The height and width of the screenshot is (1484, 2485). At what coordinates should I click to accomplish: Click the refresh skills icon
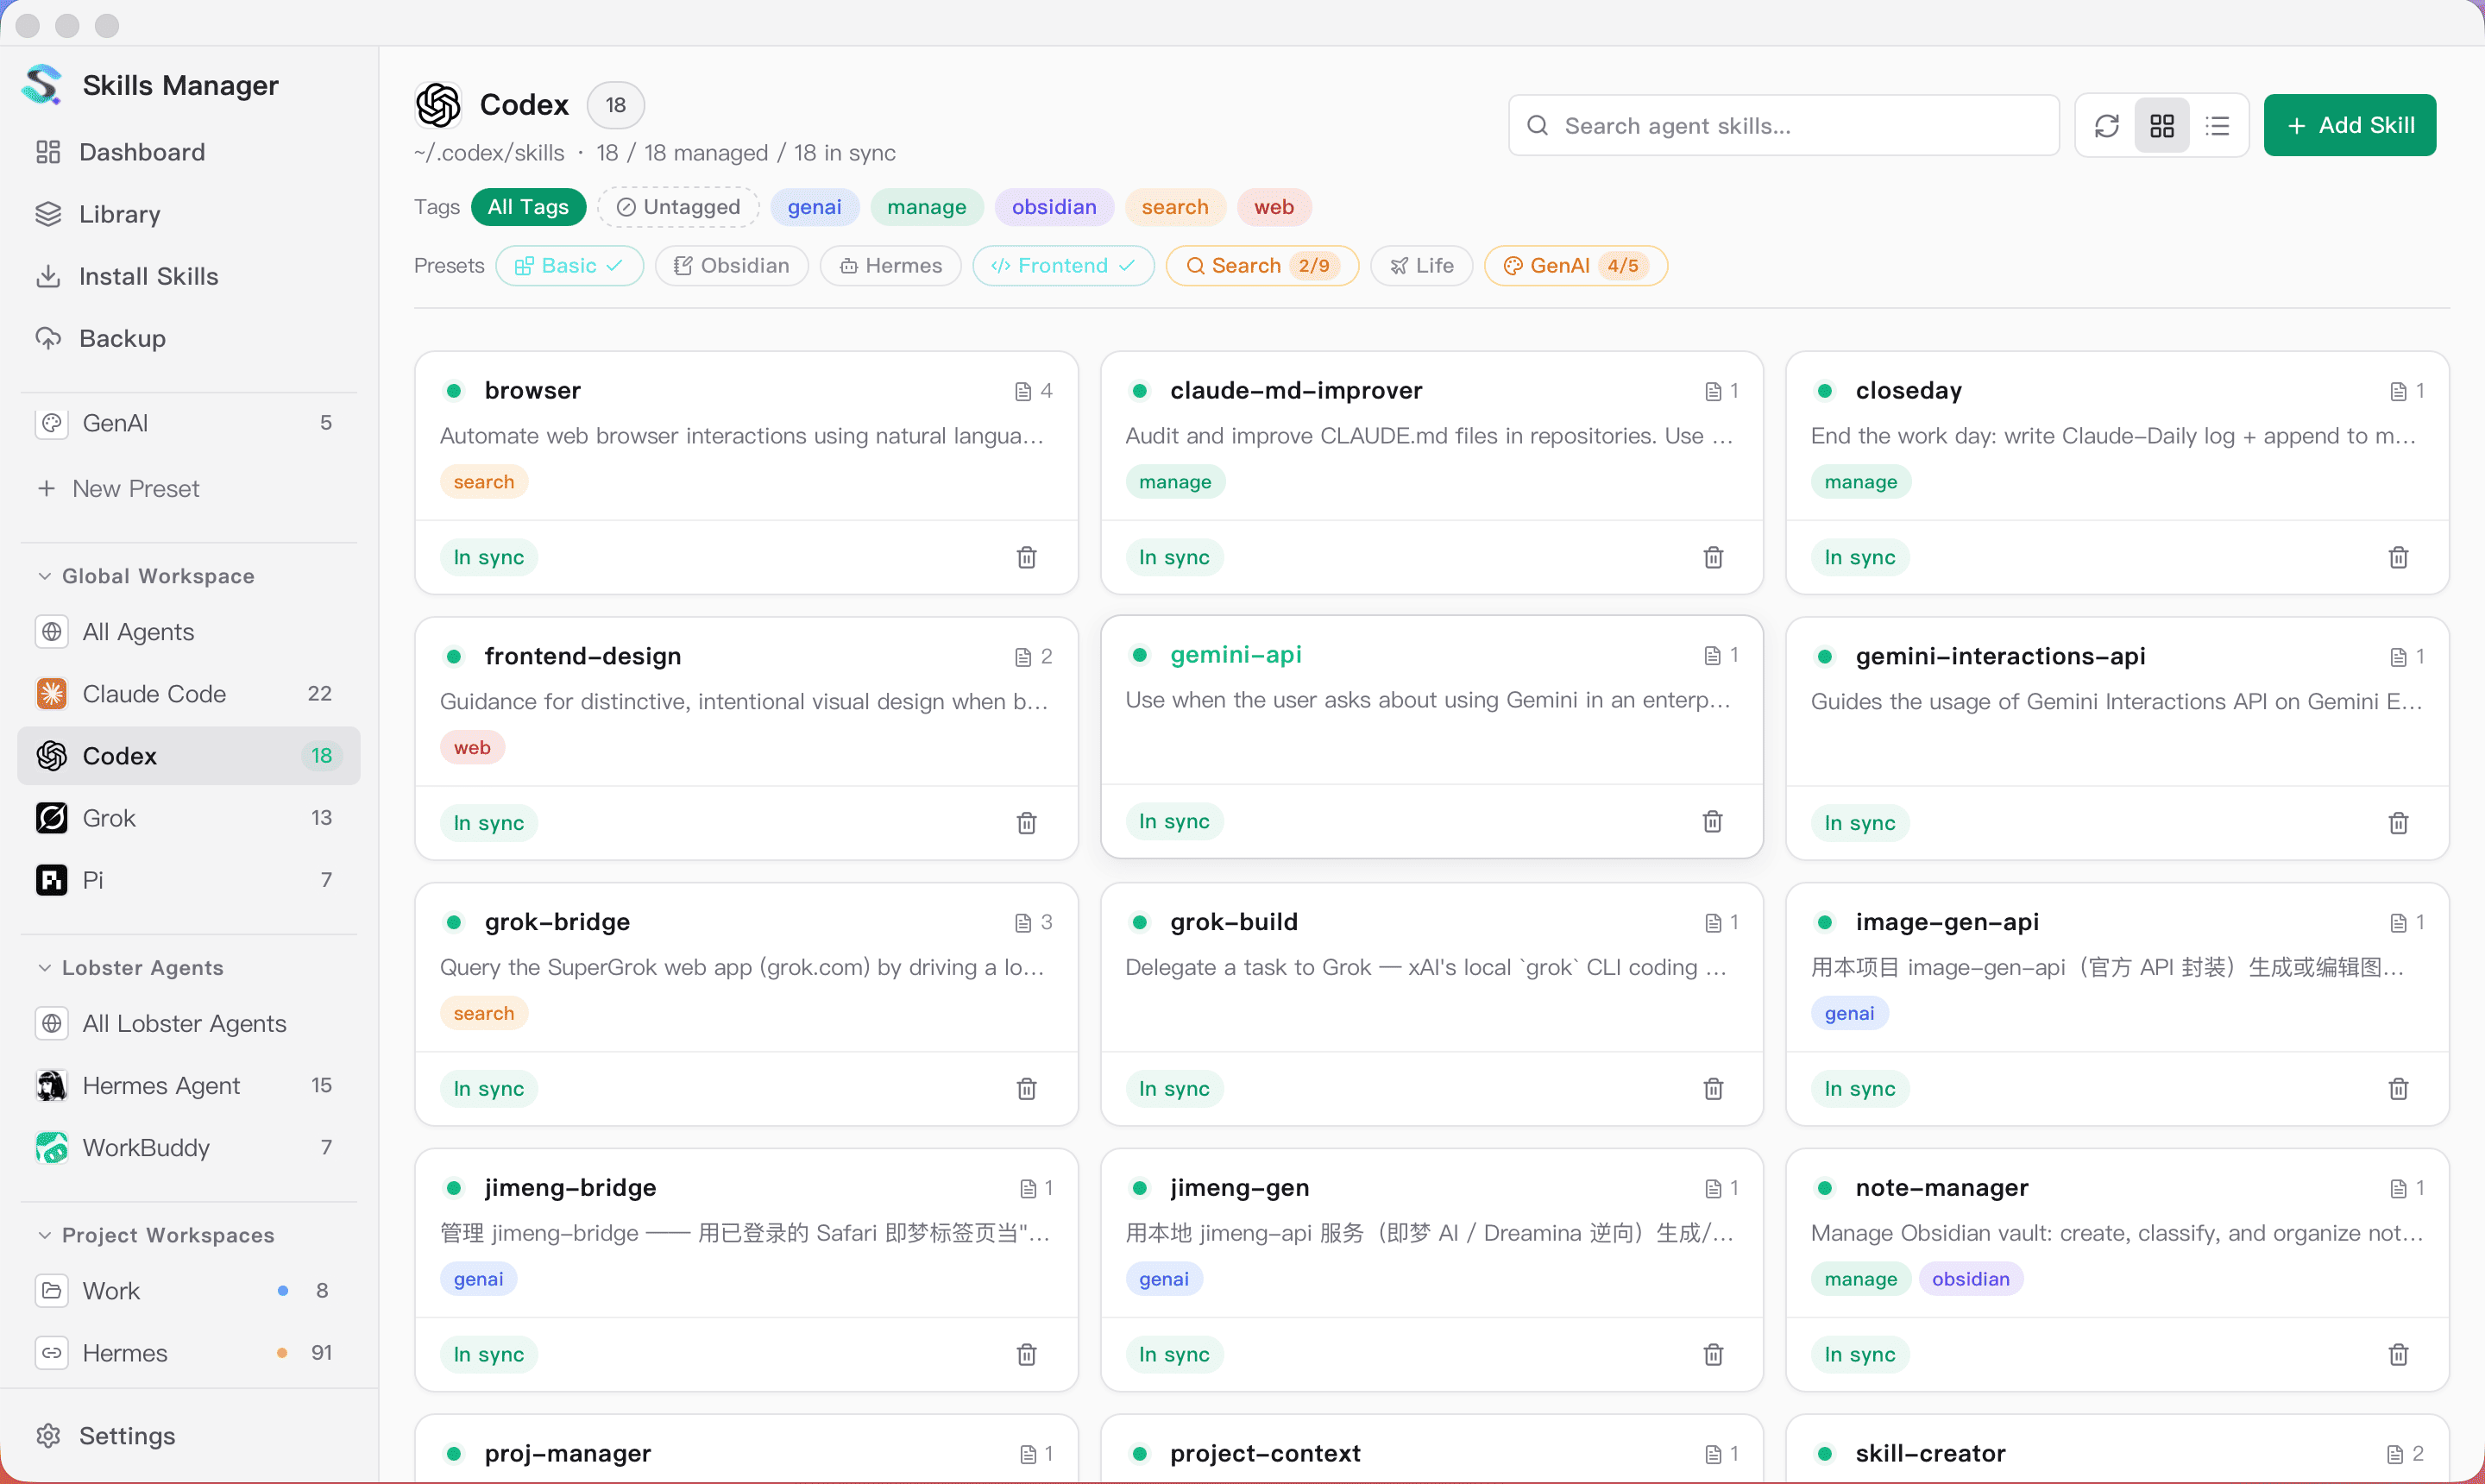click(x=2107, y=125)
